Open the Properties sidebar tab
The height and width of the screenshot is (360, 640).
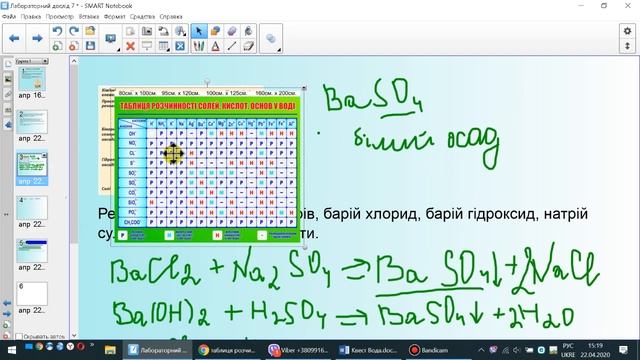point(8,110)
